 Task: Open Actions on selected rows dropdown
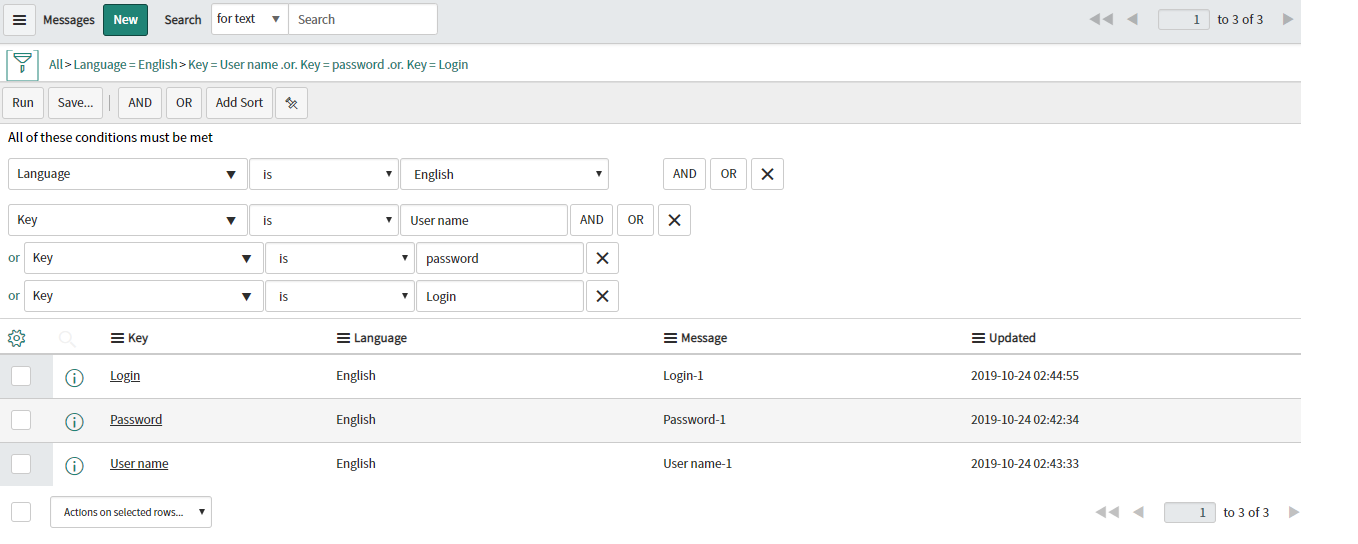[131, 512]
